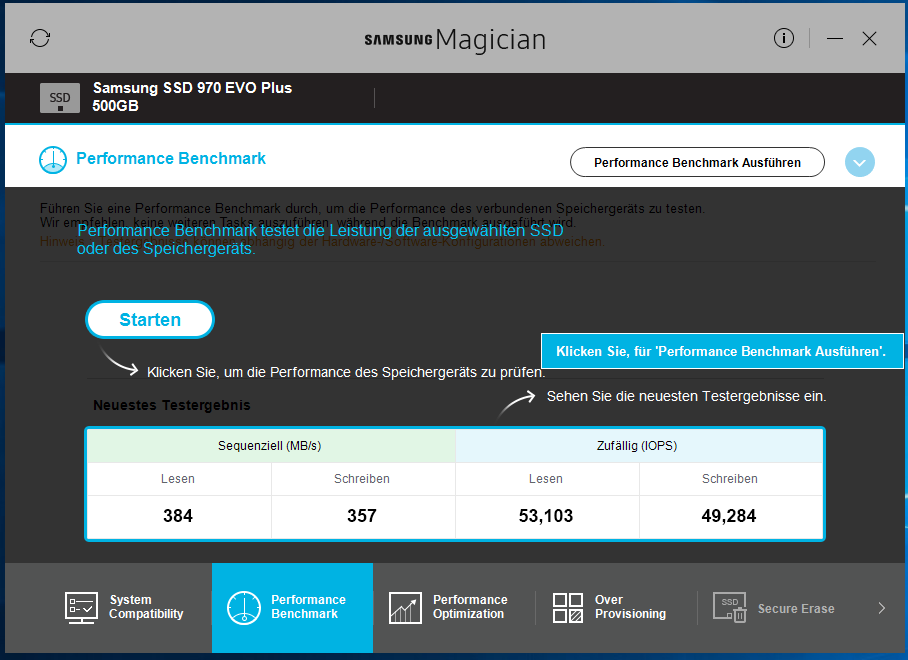The image size is (908, 660).
Task: Click random read value 53,103
Action: tap(545, 516)
